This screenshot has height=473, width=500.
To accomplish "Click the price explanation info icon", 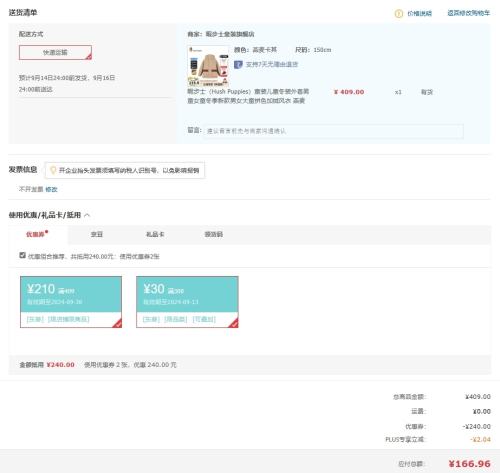I will tap(398, 14).
